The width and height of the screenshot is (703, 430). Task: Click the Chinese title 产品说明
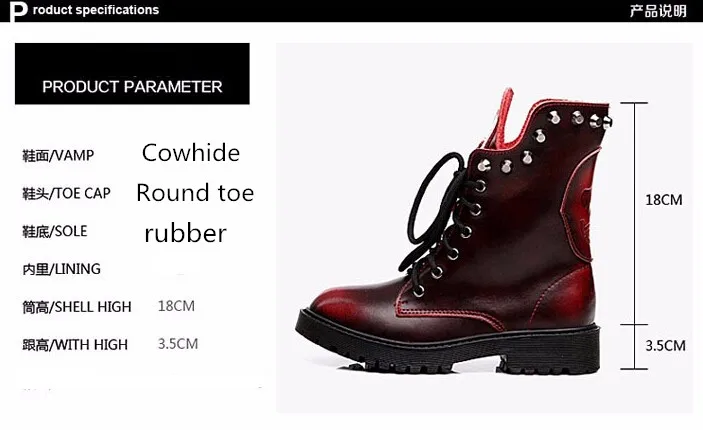658,11
